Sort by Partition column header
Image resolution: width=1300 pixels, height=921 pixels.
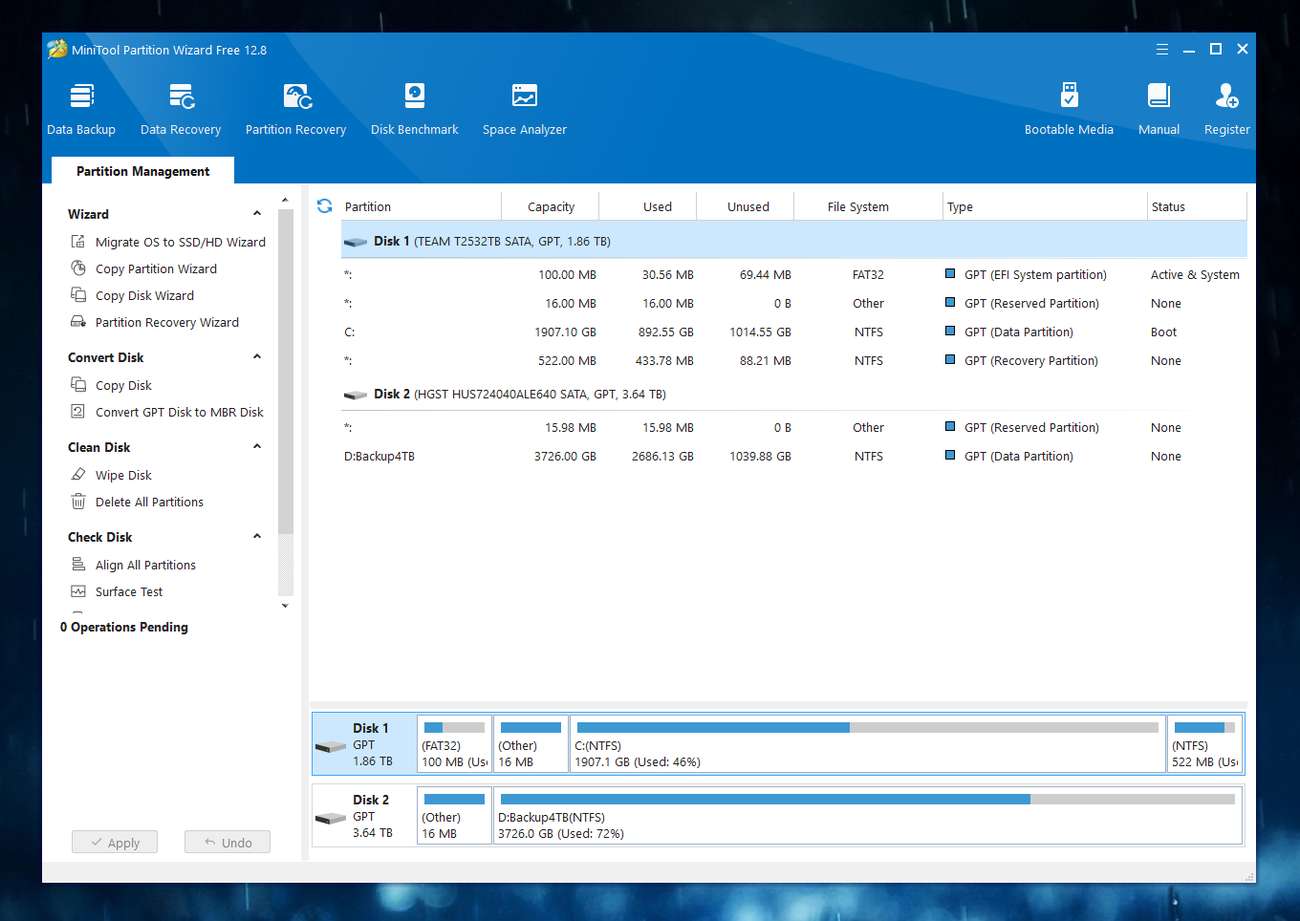point(420,207)
